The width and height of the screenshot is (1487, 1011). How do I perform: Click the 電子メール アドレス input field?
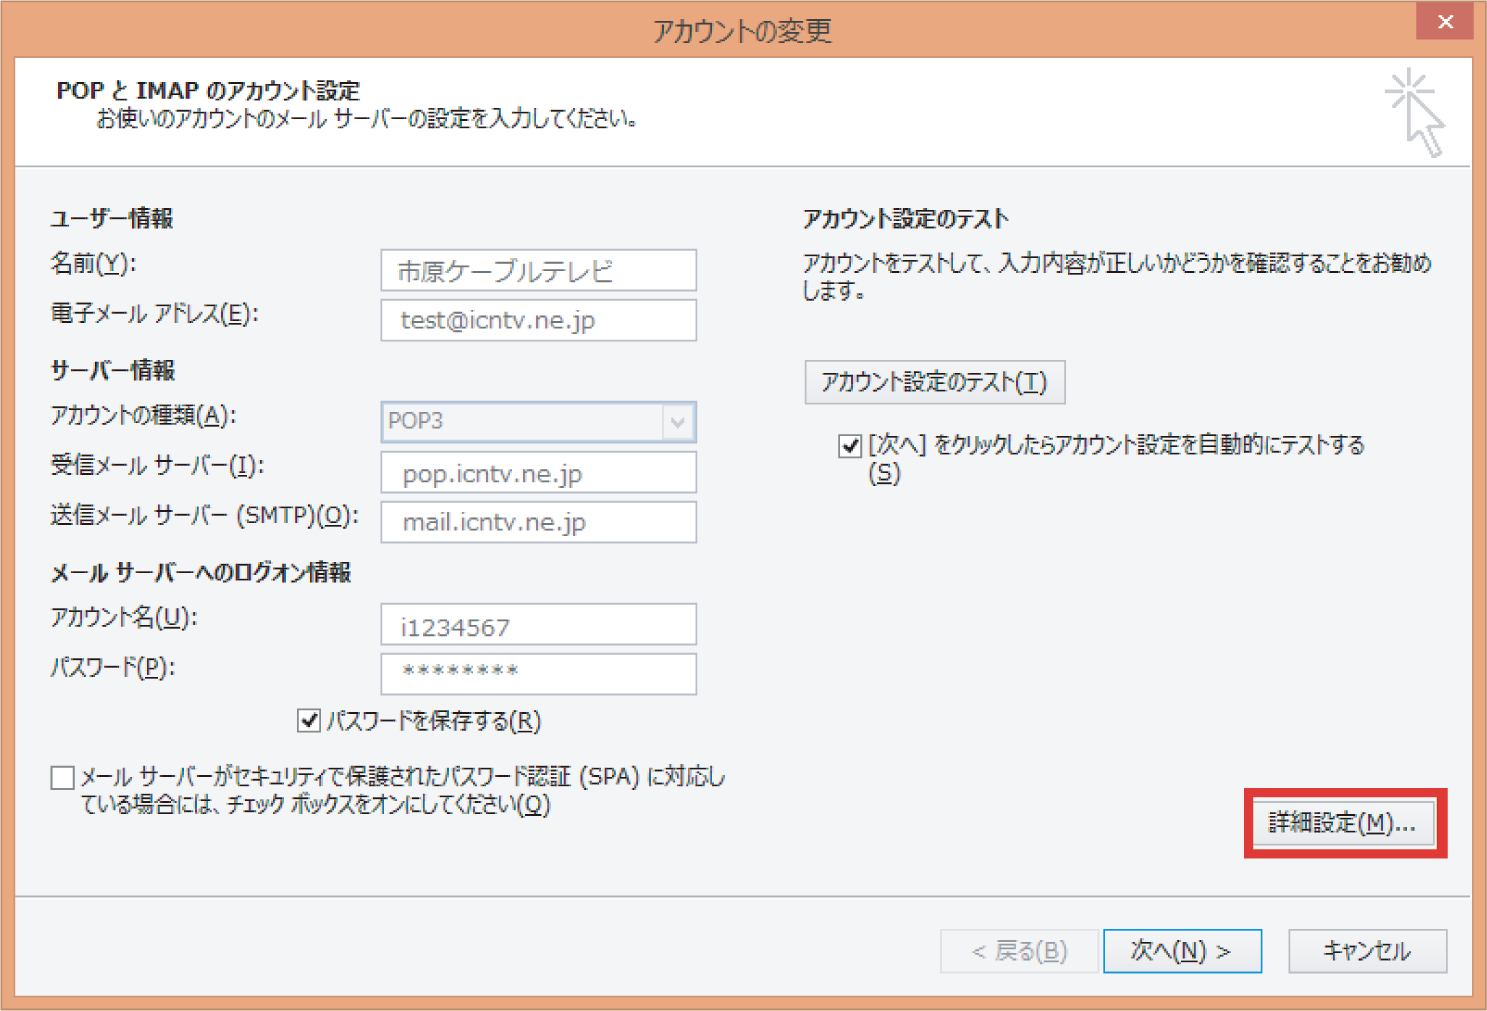click(538, 320)
